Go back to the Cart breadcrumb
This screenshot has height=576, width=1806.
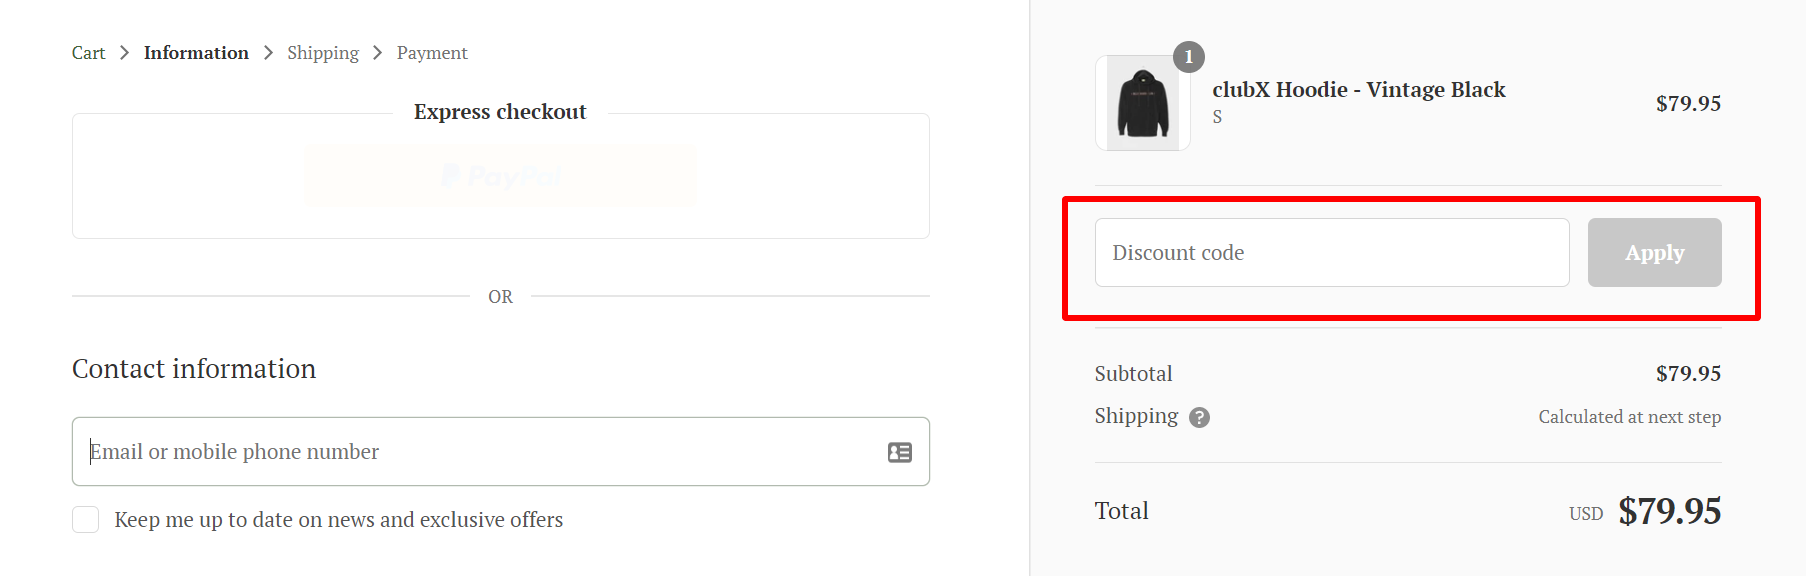[88, 53]
